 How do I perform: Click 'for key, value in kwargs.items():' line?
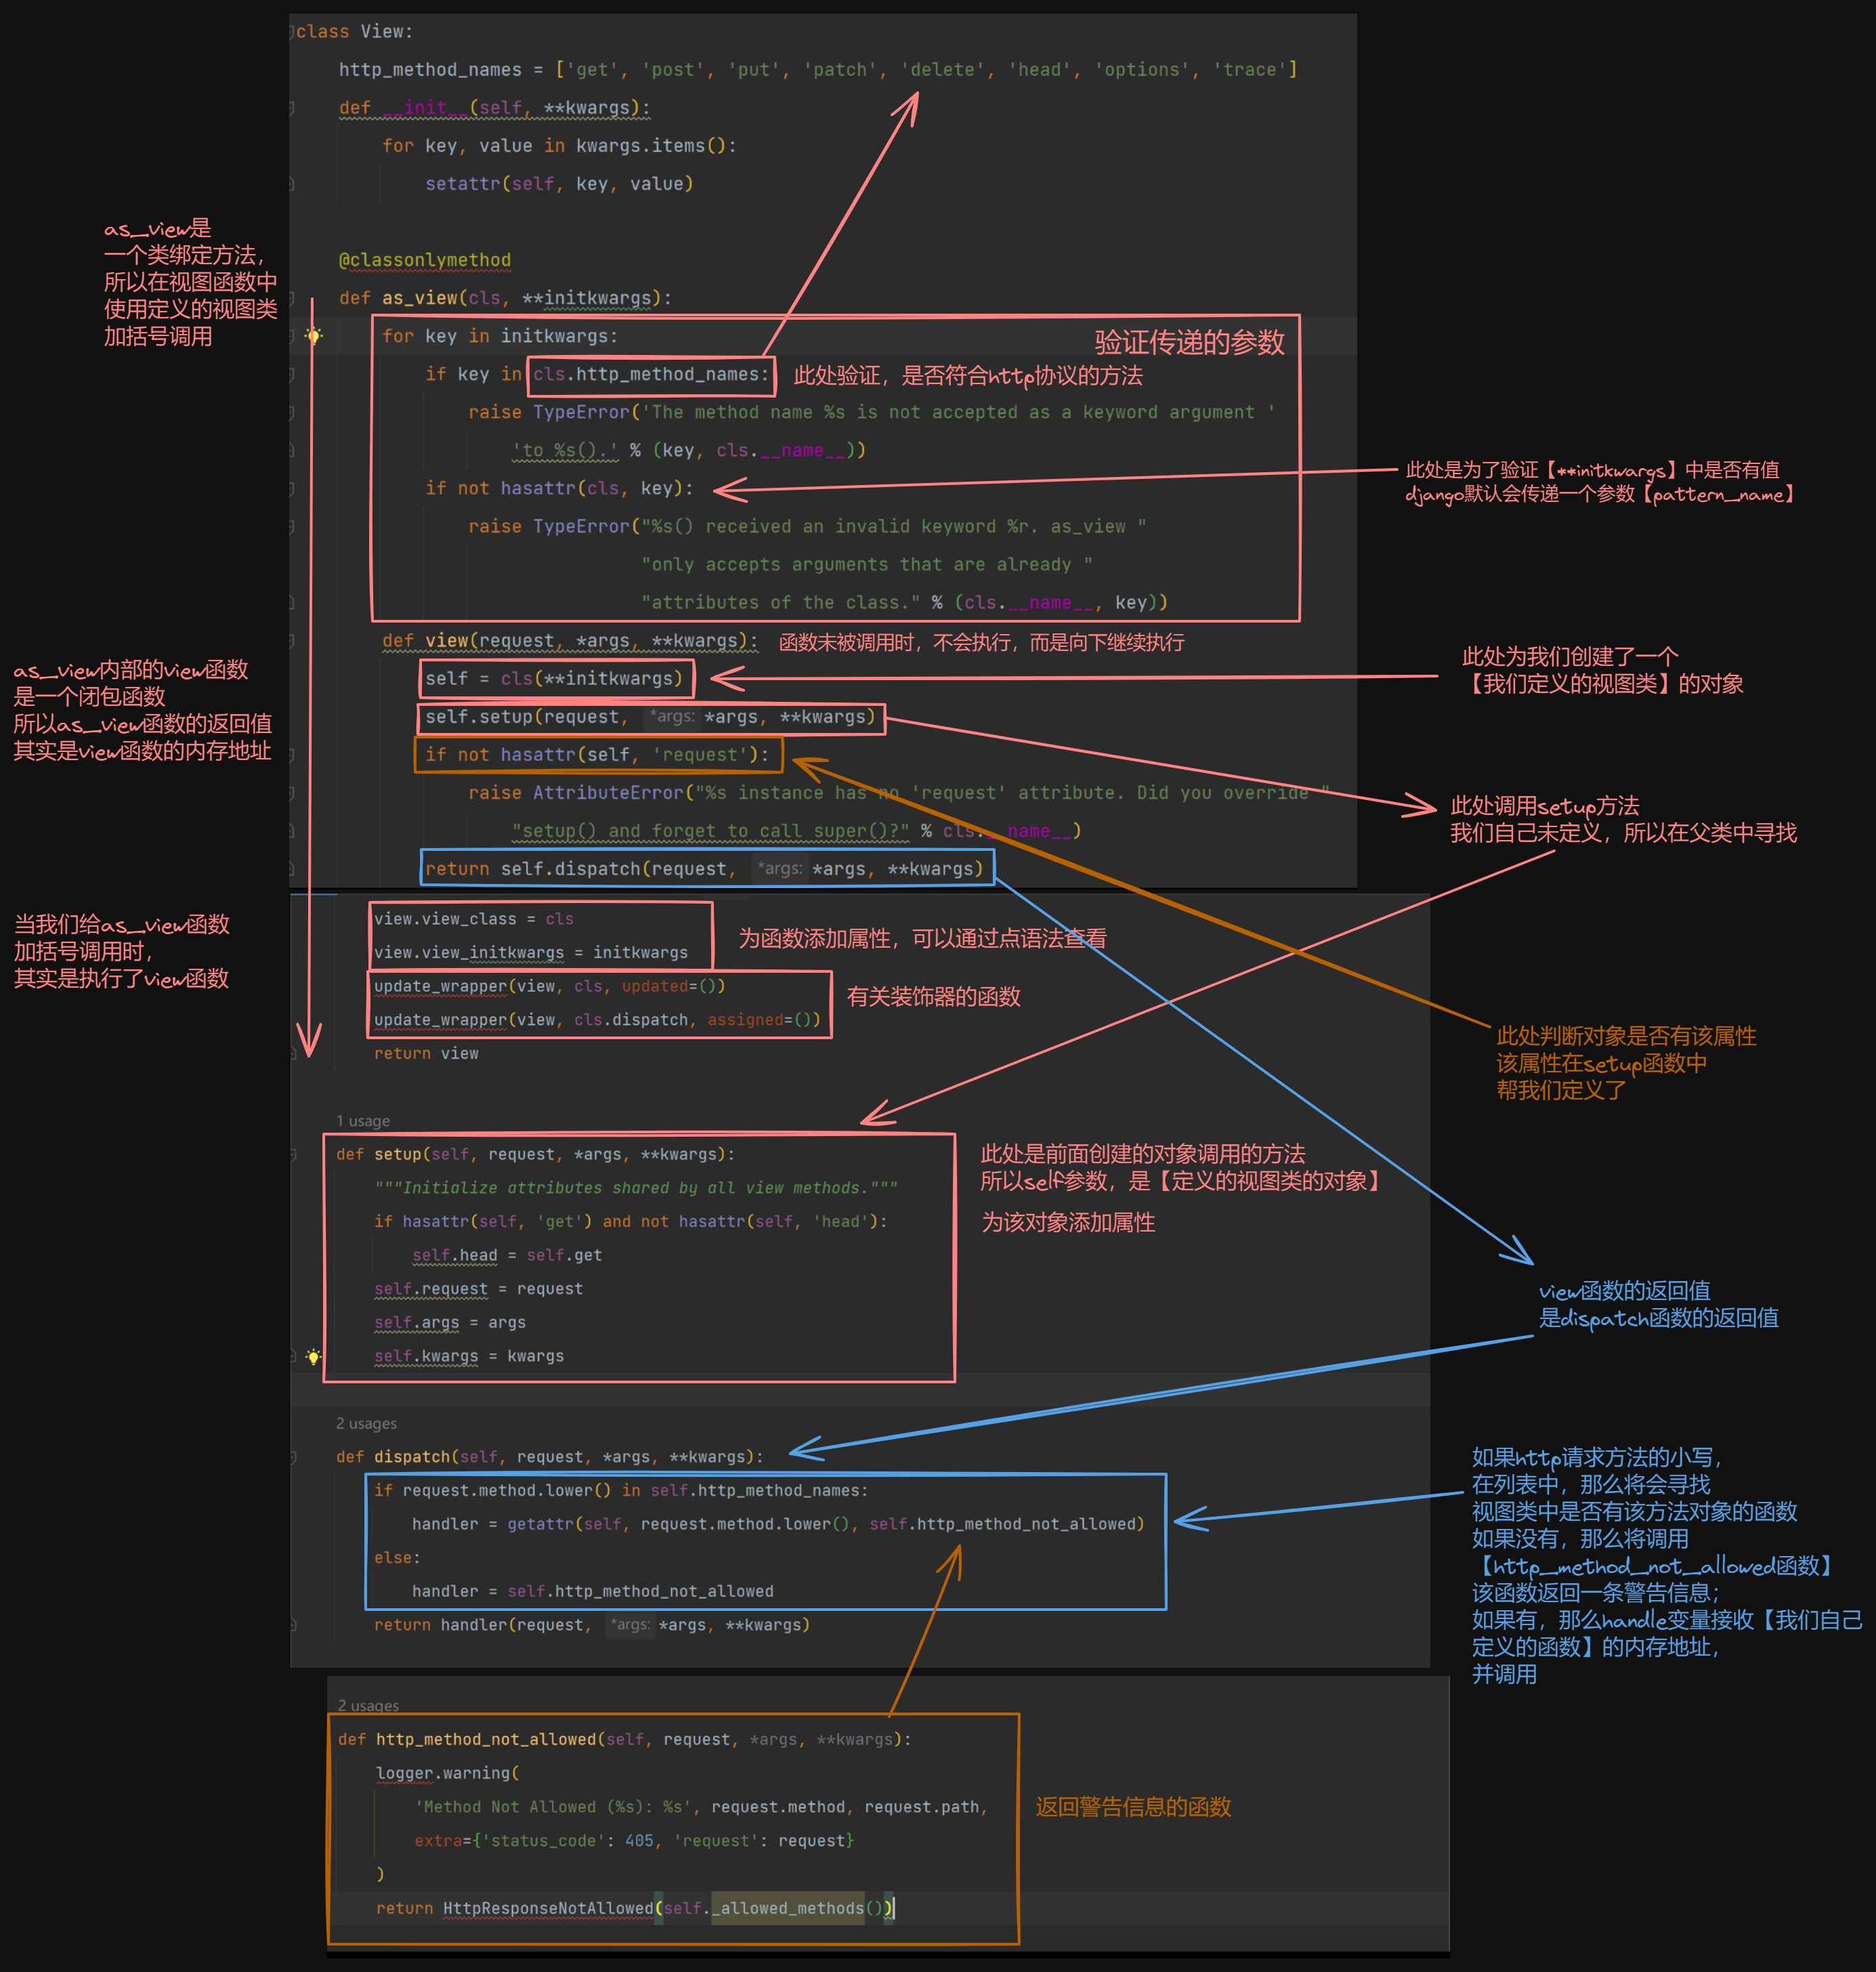[x=559, y=146]
